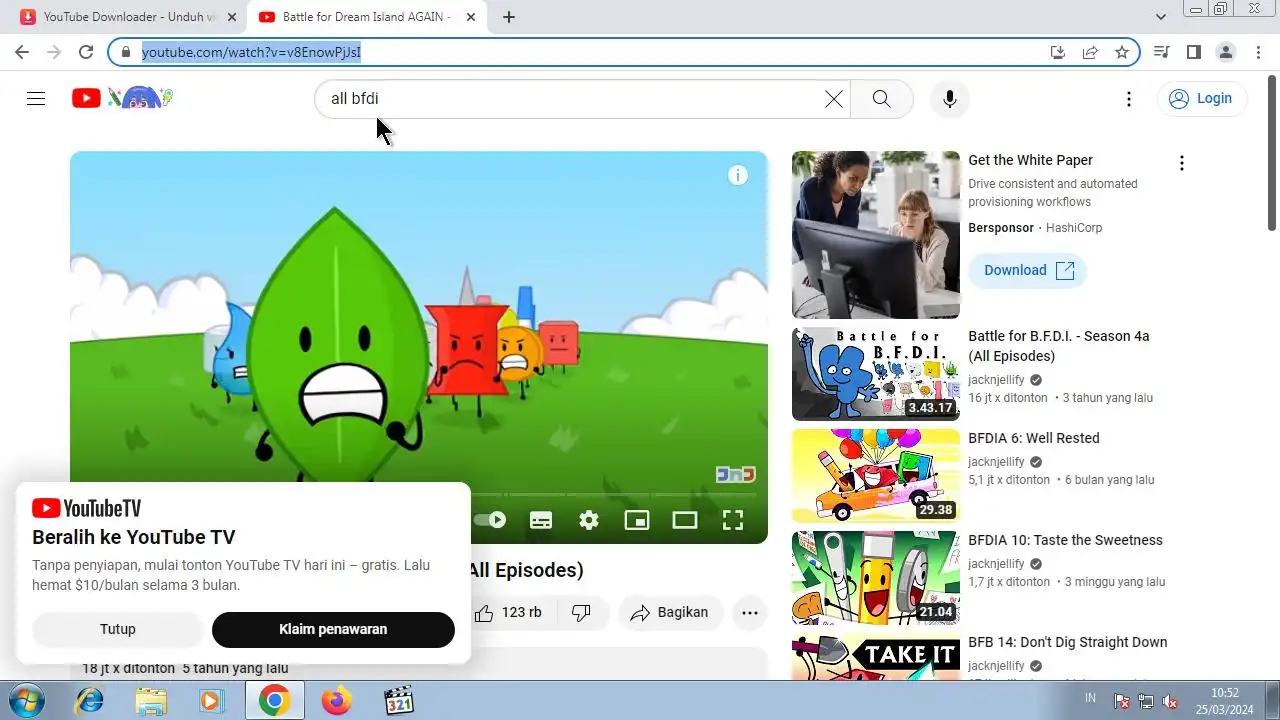Open the YouTube hamburger guide menu
This screenshot has height=720, width=1280.
[x=36, y=98]
